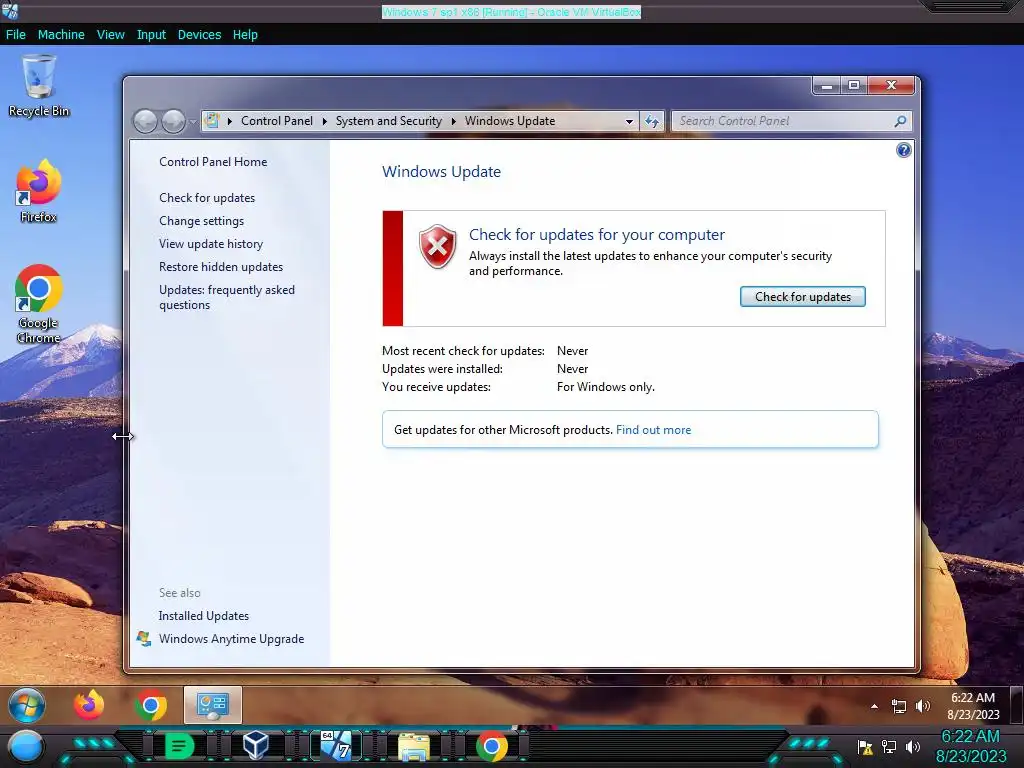
Task: Open Windows Anytime Upgrade link
Action: coord(231,638)
